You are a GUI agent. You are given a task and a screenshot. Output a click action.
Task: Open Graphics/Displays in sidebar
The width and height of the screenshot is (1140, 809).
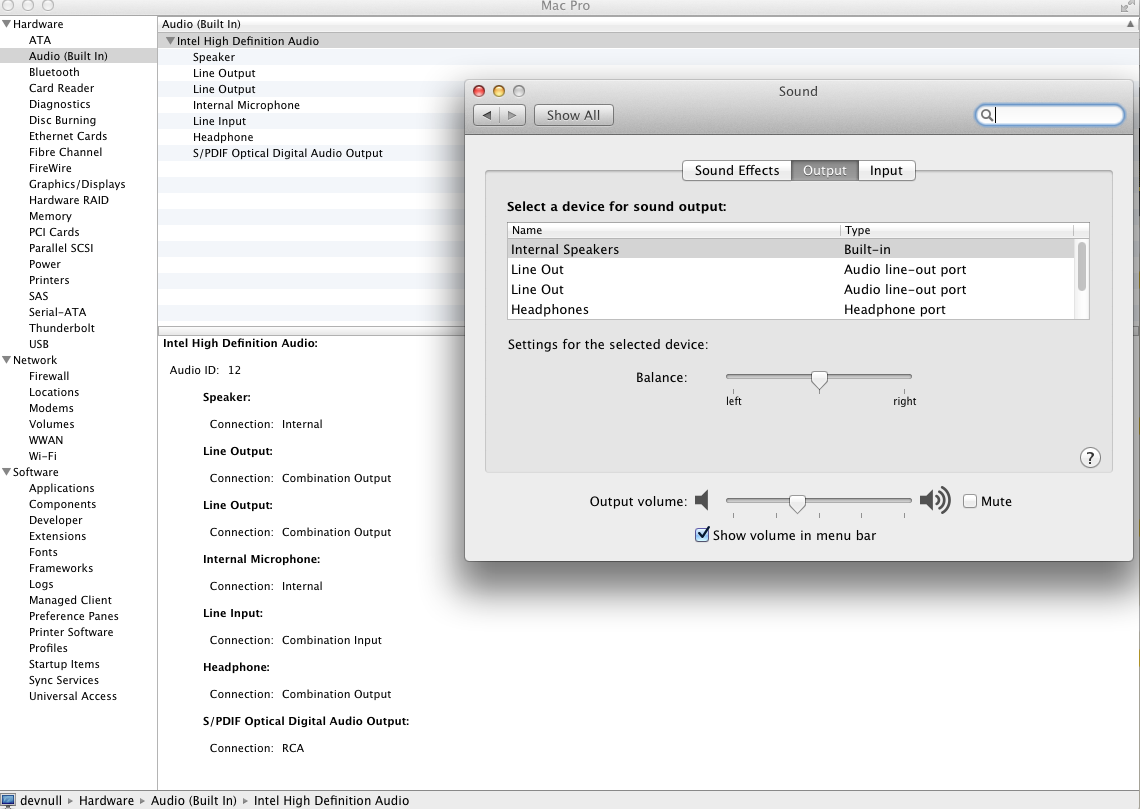[77, 184]
